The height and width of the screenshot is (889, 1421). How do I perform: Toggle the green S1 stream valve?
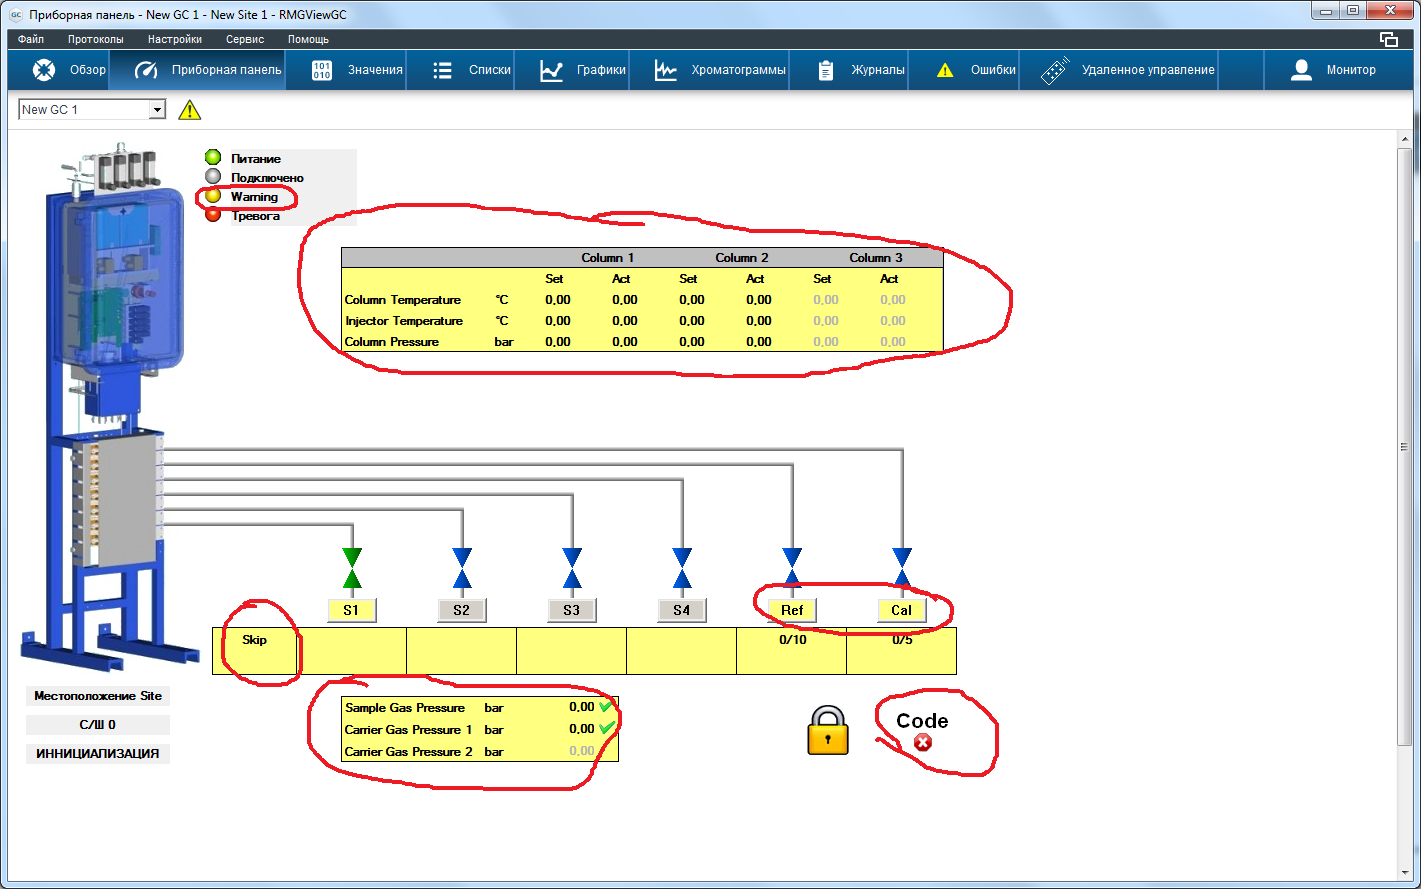pyautogui.click(x=352, y=567)
